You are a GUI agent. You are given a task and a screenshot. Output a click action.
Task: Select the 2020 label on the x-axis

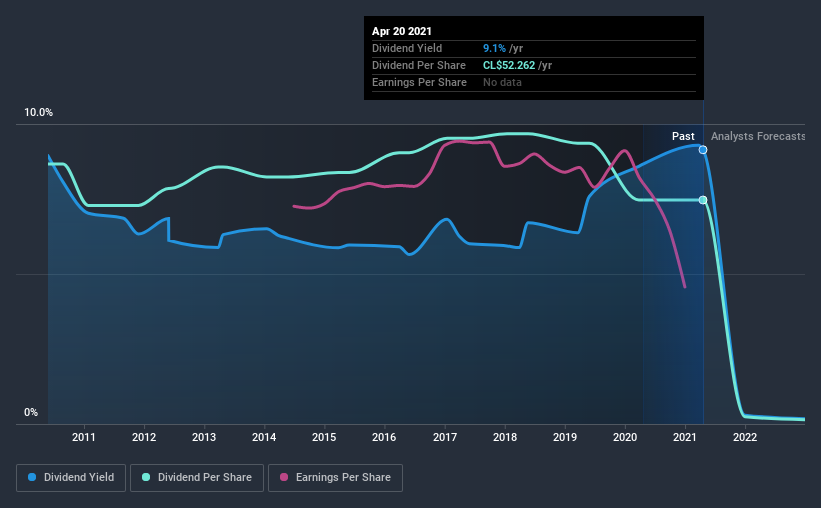pyautogui.click(x=625, y=437)
